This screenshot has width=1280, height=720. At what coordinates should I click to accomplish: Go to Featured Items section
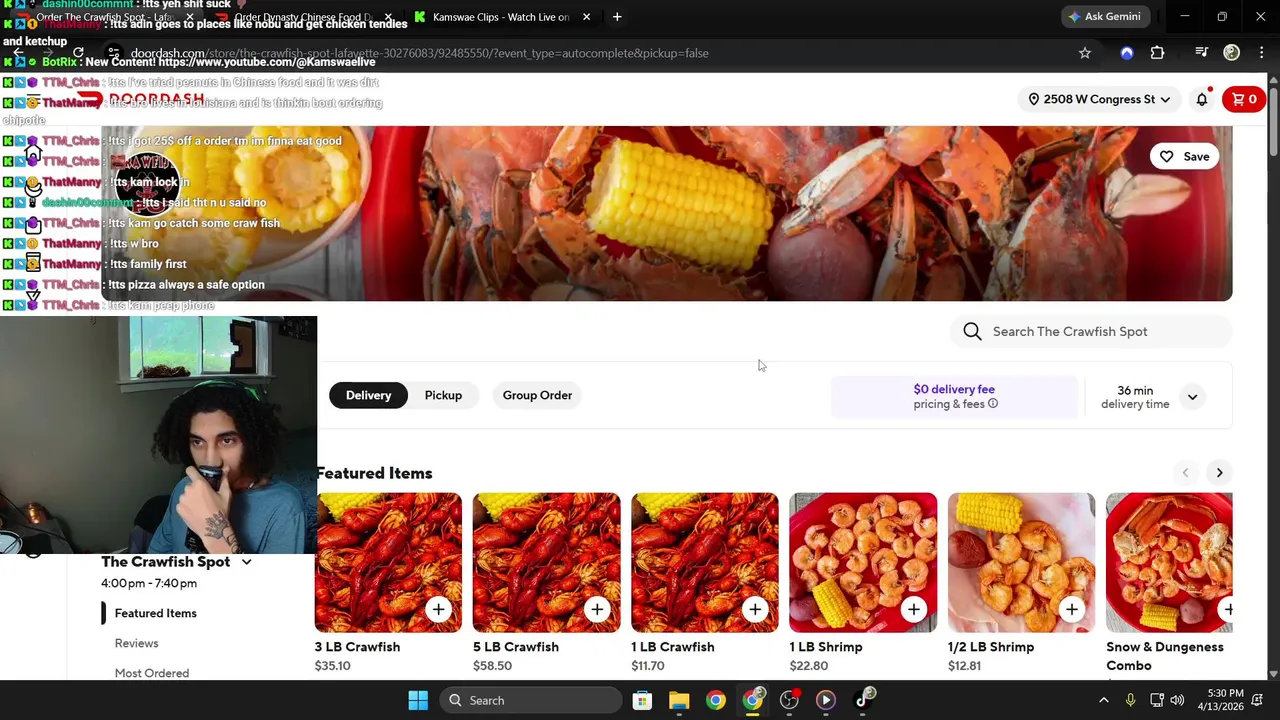(155, 613)
